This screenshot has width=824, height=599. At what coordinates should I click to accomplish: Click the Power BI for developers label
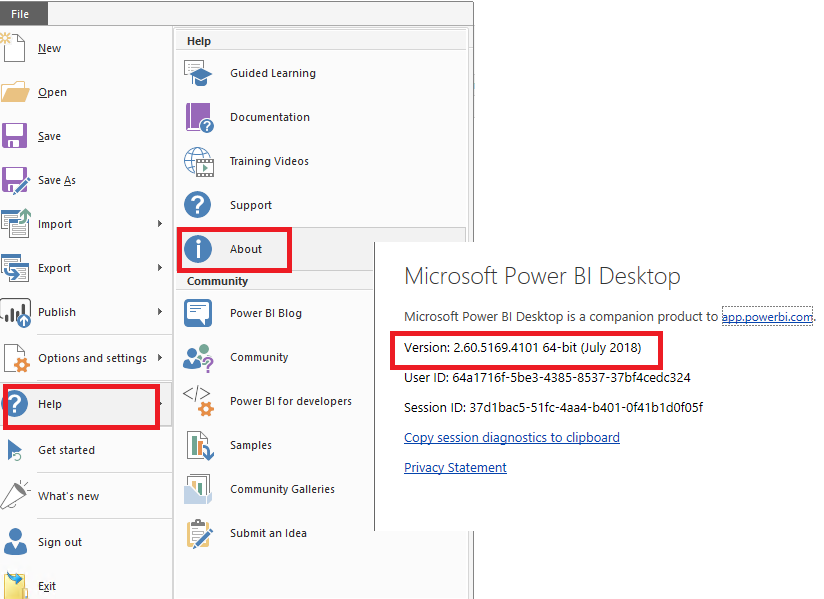(291, 401)
